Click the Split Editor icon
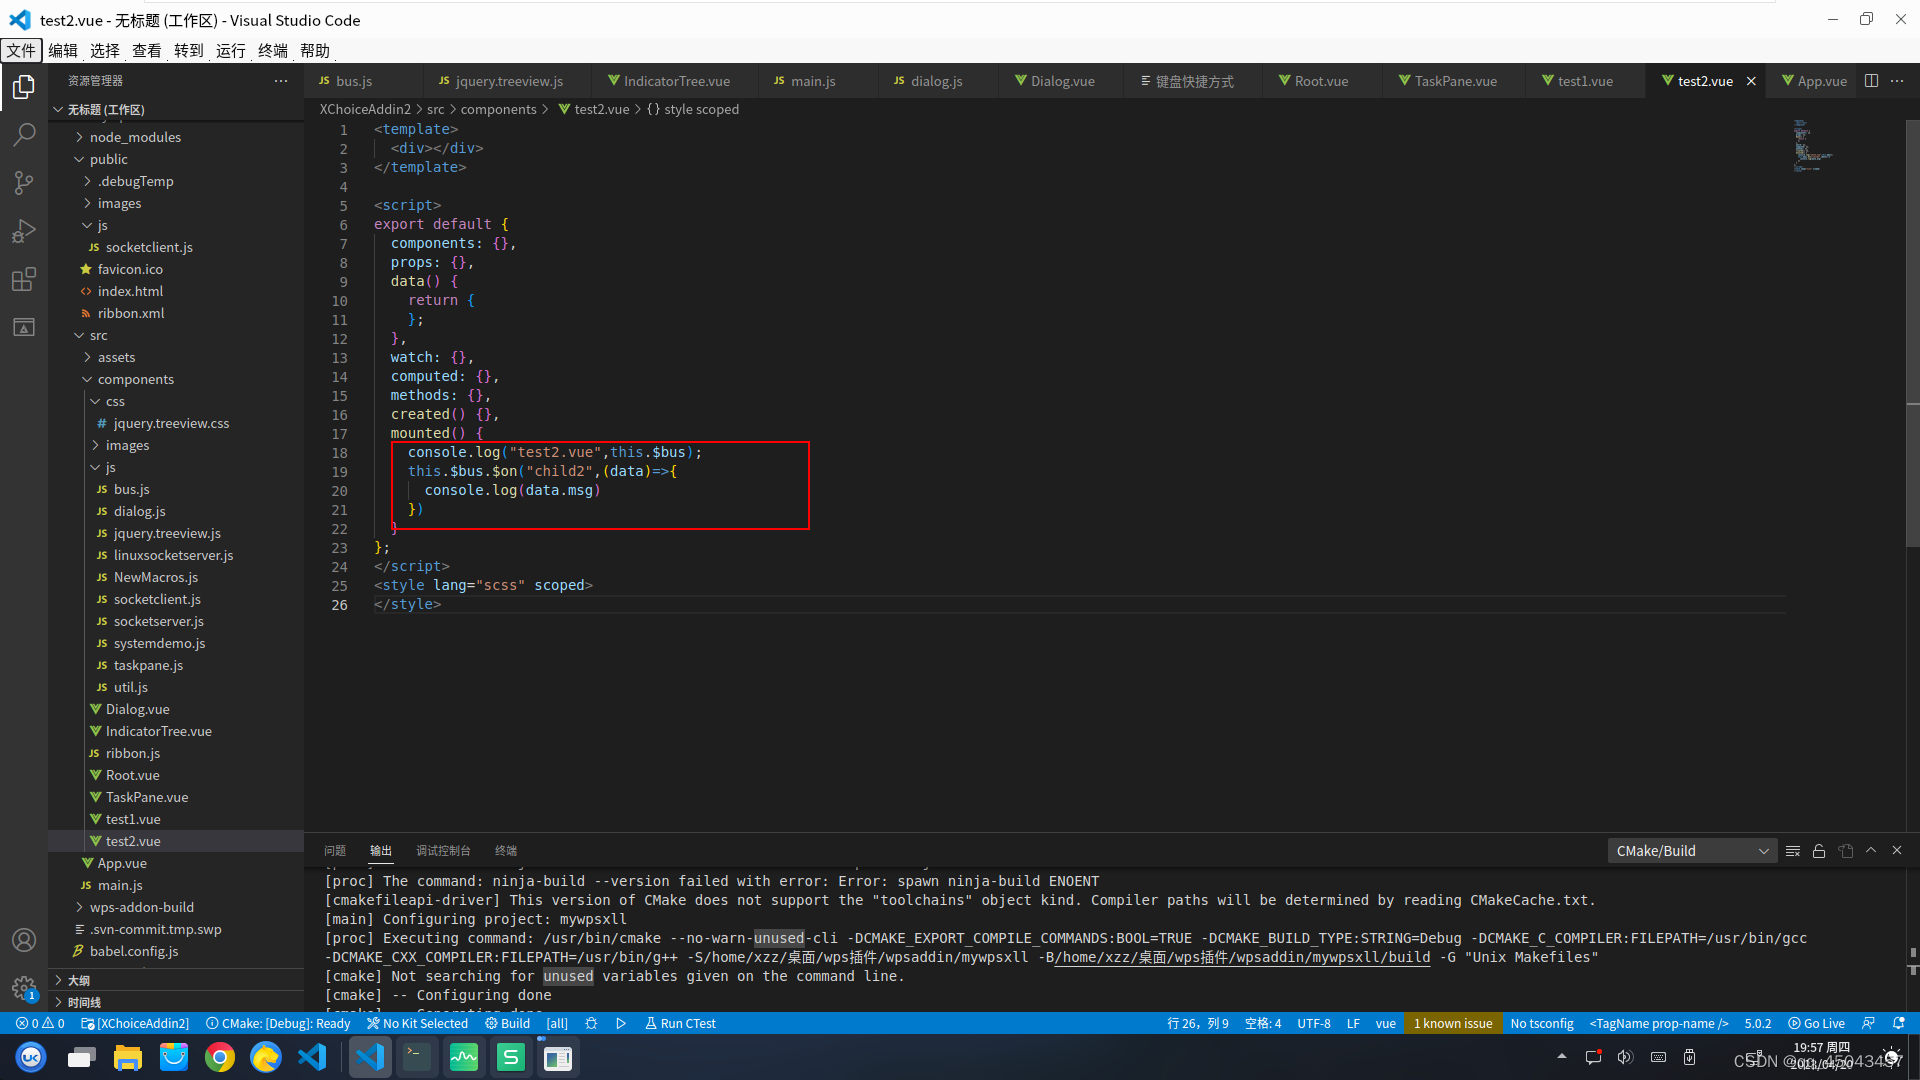This screenshot has width=1920, height=1080. tap(1871, 81)
